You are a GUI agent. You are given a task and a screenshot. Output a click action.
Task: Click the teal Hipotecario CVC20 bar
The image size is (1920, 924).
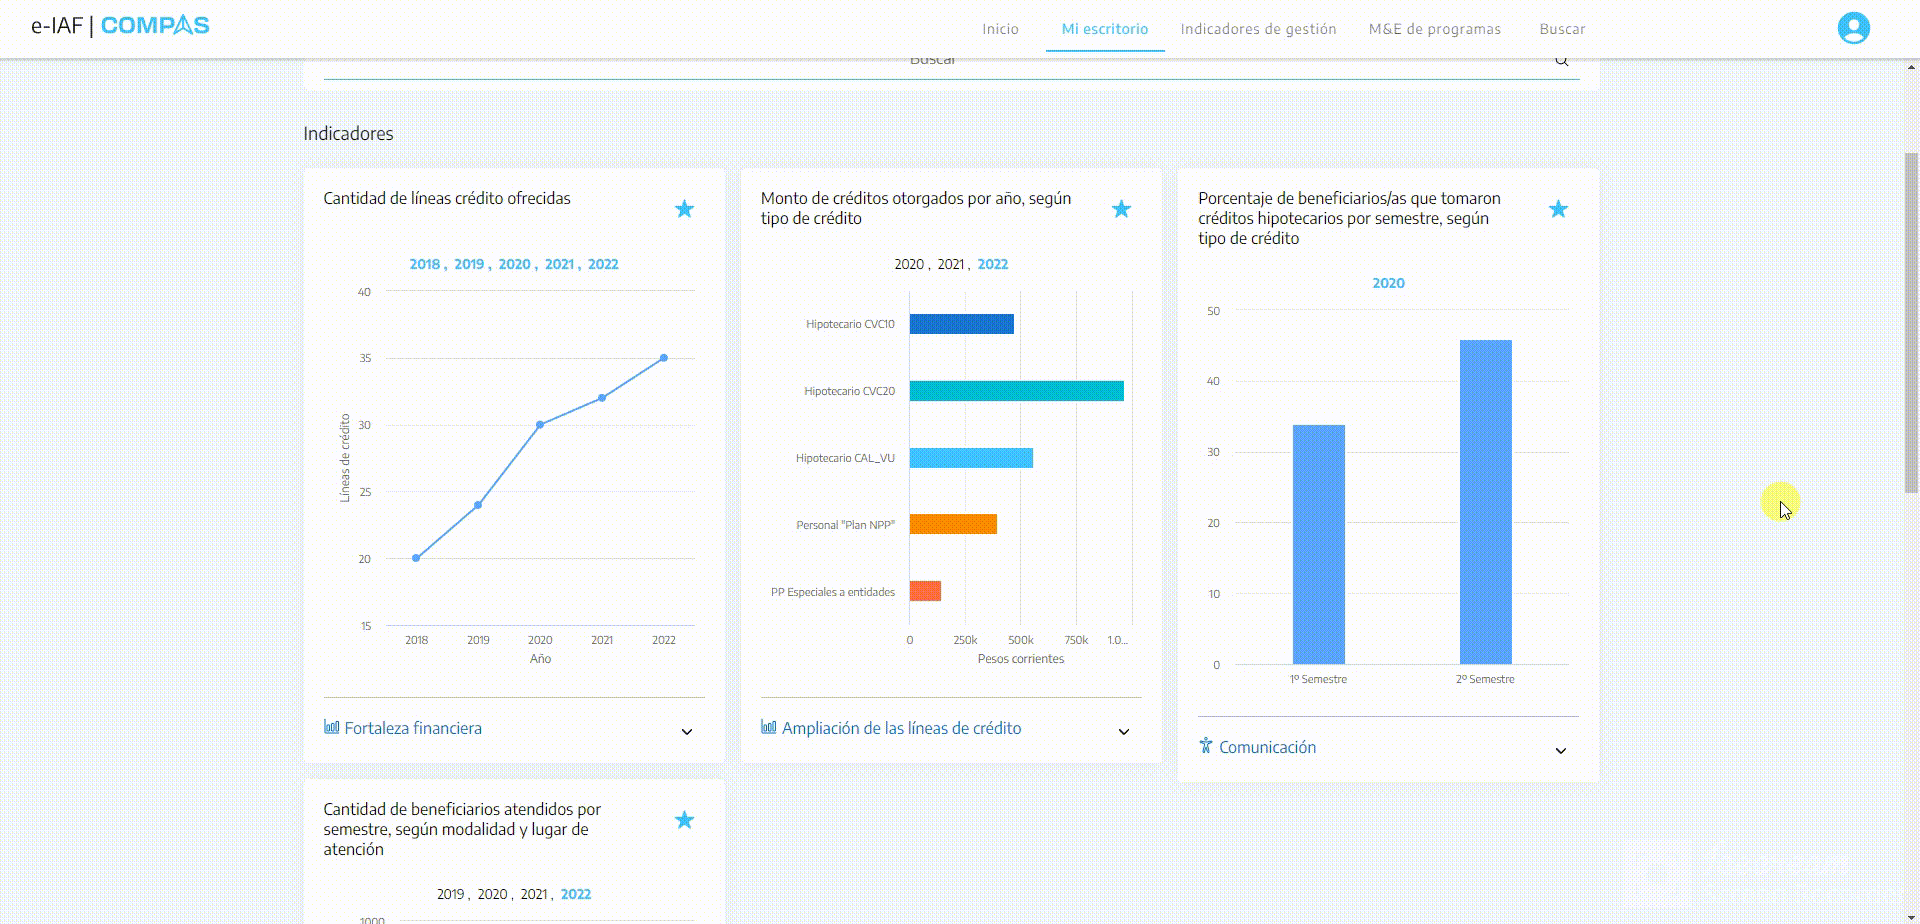point(1016,391)
